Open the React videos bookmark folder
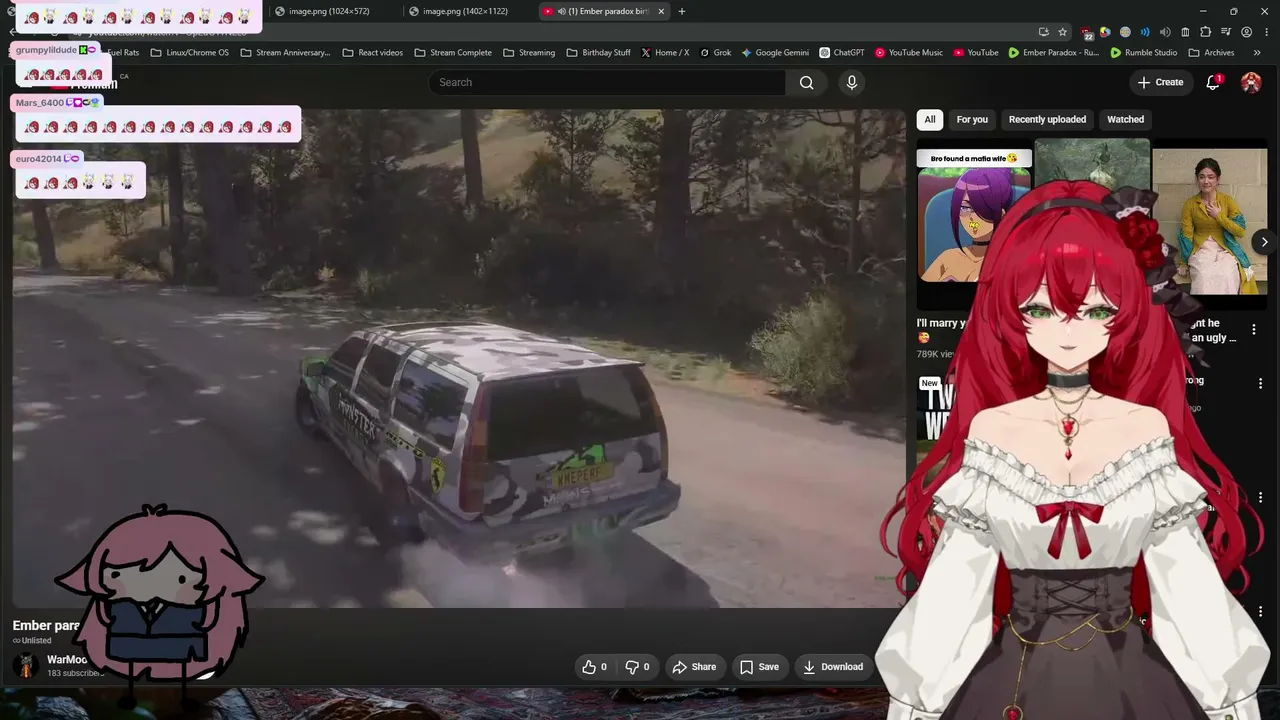1280x720 pixels. click(373, 52)
